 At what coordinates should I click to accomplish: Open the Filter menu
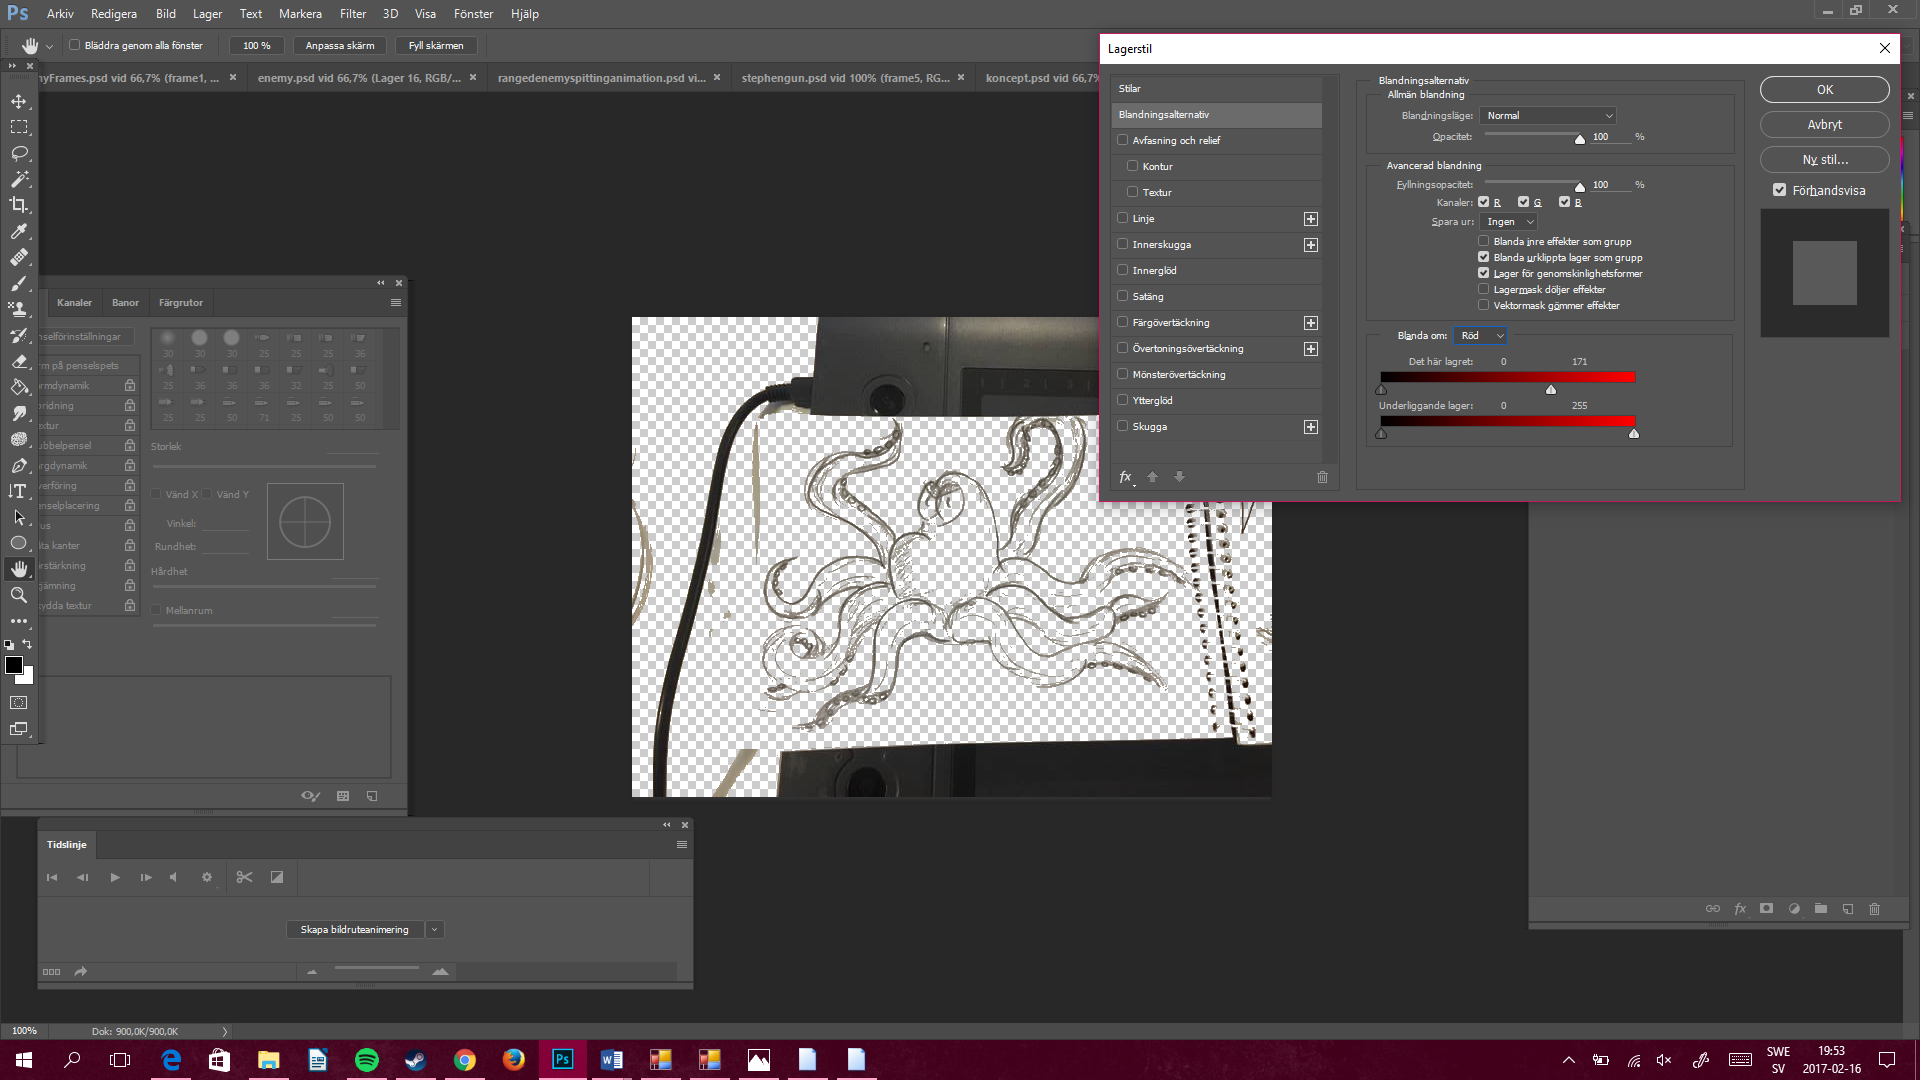pyautogui.click(x=352, y=13)
